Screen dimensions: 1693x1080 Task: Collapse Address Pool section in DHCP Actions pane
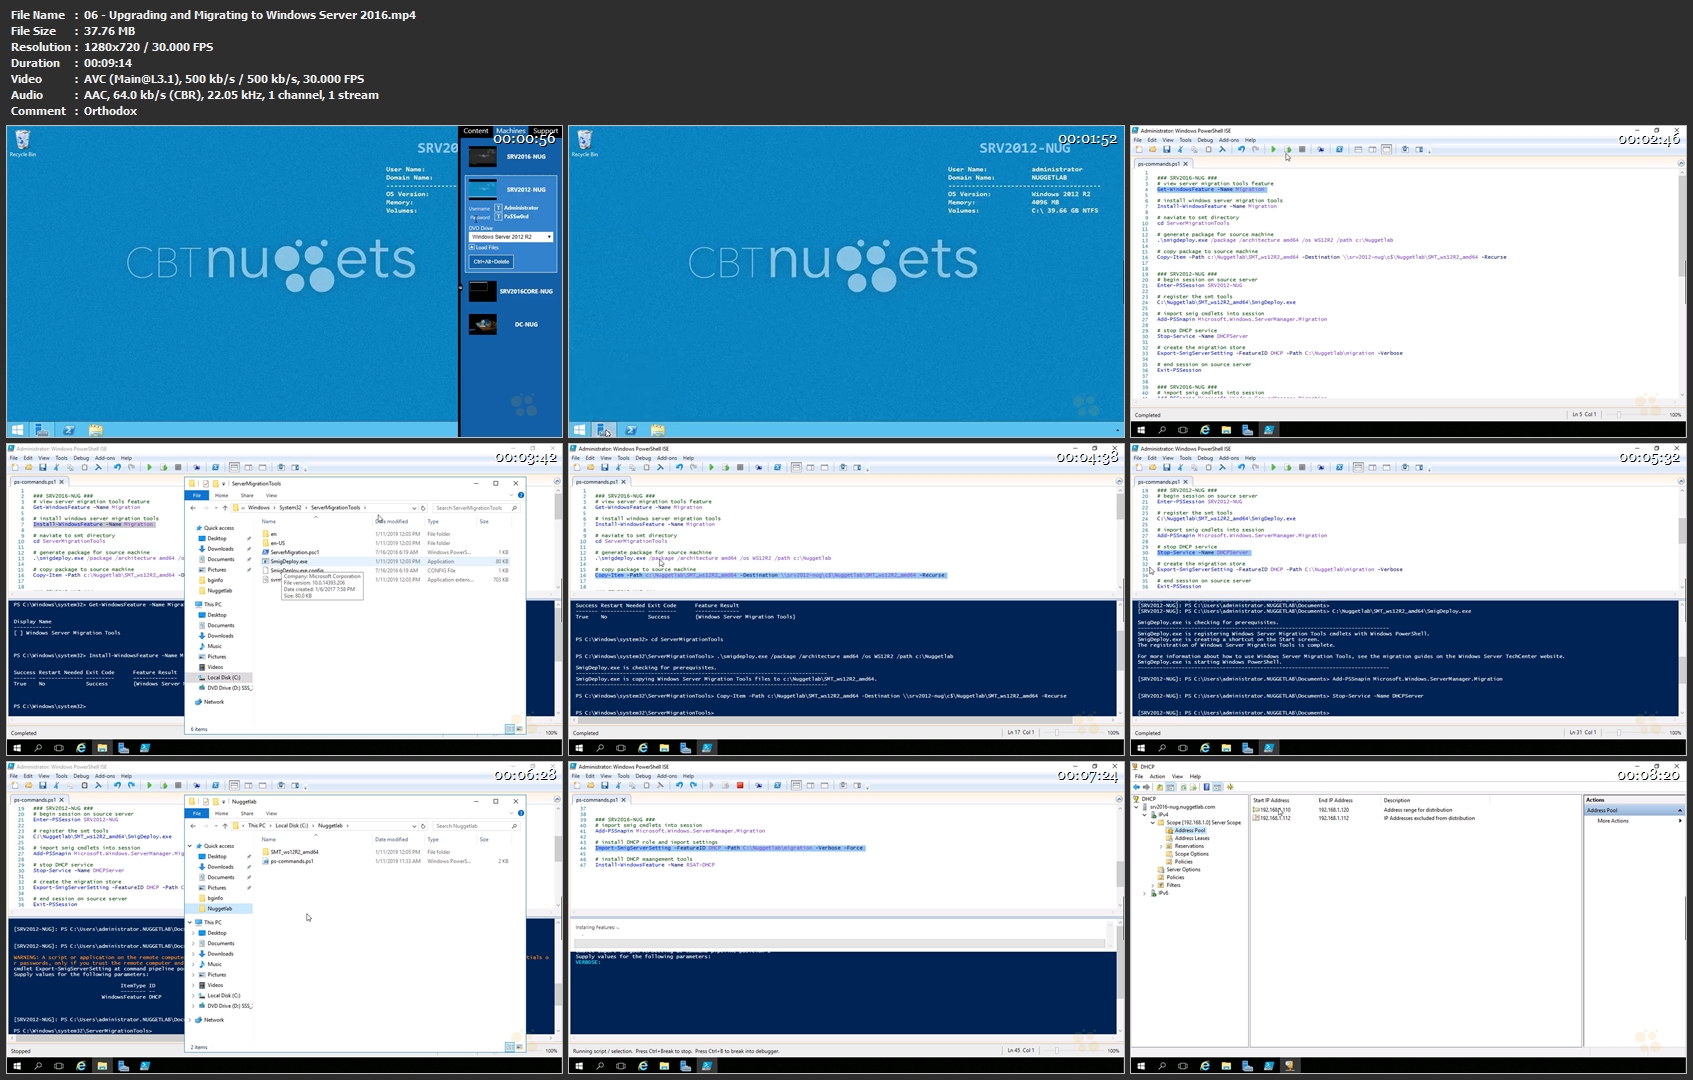[1679, 810]
